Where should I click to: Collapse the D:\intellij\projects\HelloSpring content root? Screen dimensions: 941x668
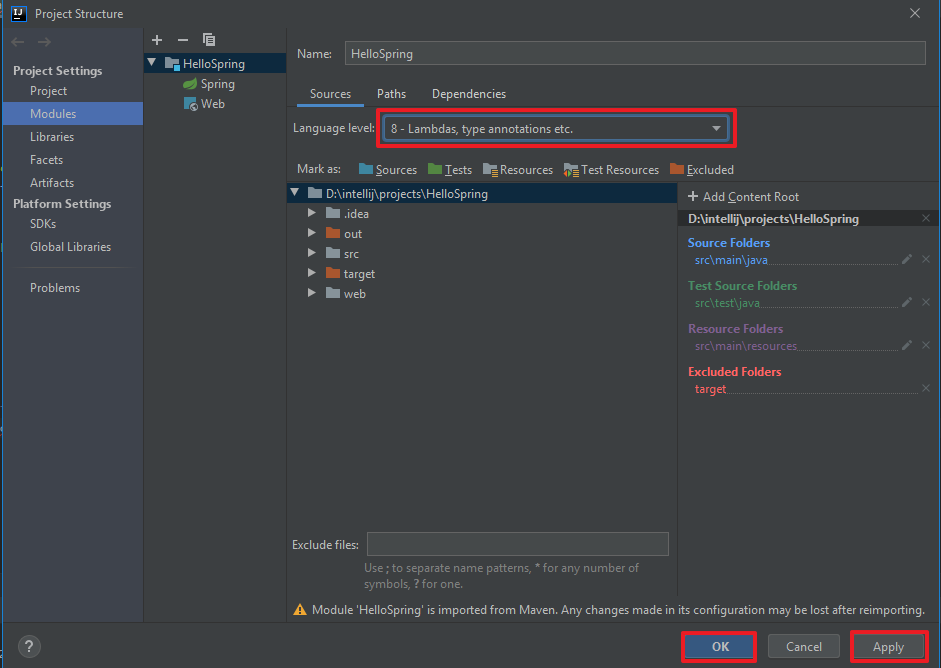coord(295,193)
